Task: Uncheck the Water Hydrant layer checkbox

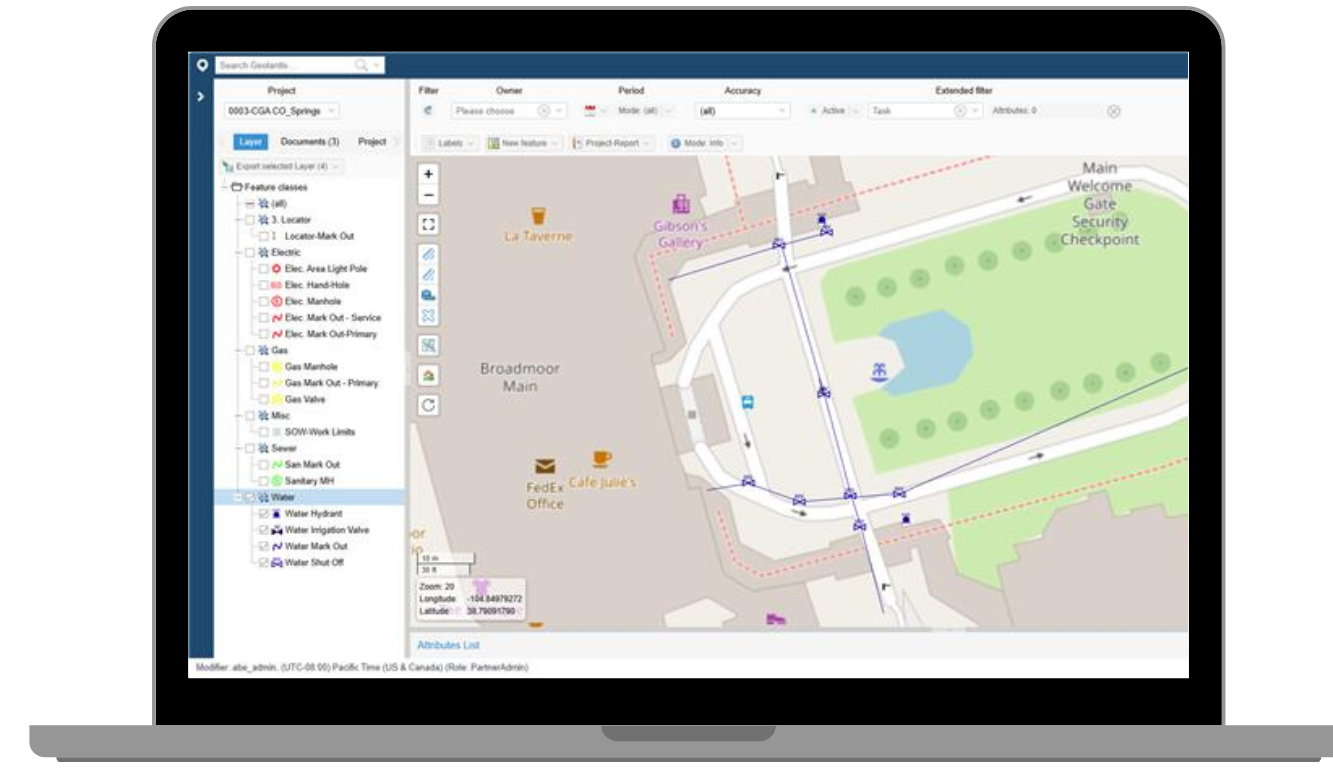Action: pos(263,514)
